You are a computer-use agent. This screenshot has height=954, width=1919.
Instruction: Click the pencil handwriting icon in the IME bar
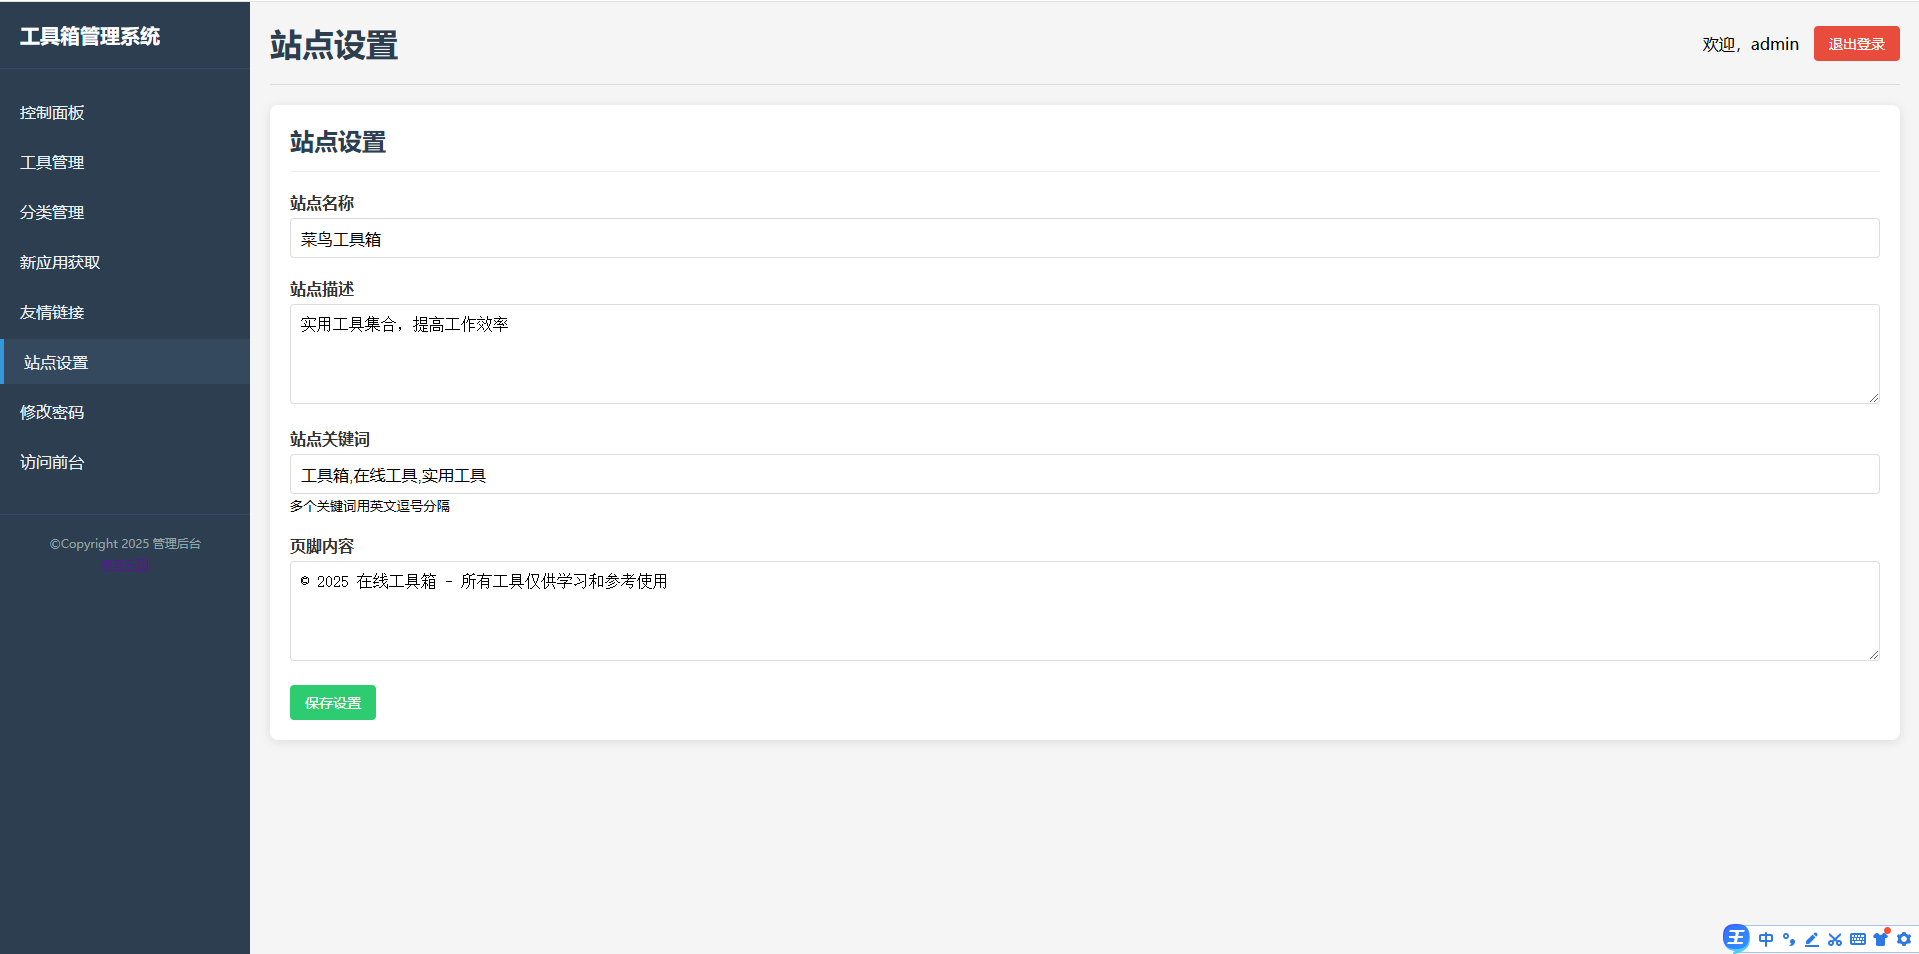(x=1812, y=939)
